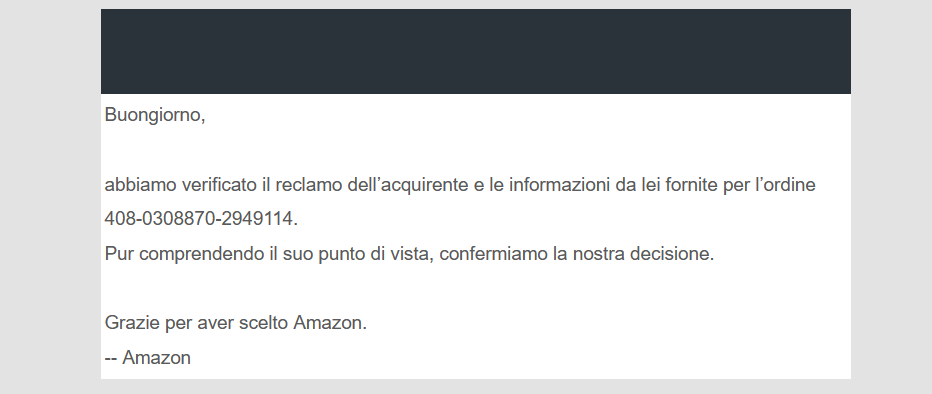This screenshot has width=932, height=394.
Task: Click the gray margin left of the email
Action: click(x=50, y=197)
